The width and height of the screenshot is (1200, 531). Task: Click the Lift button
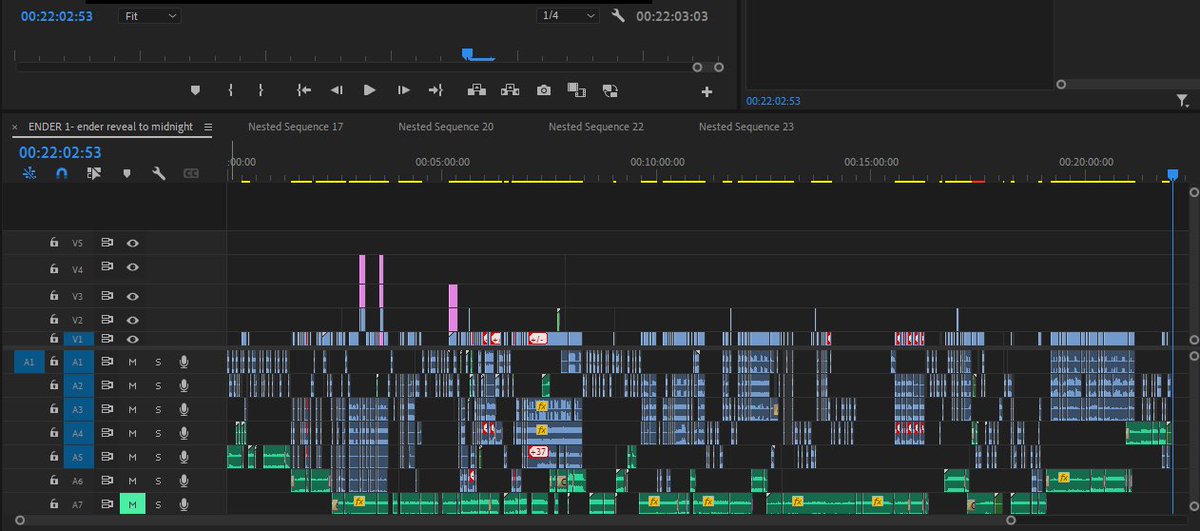pos(476,90)
